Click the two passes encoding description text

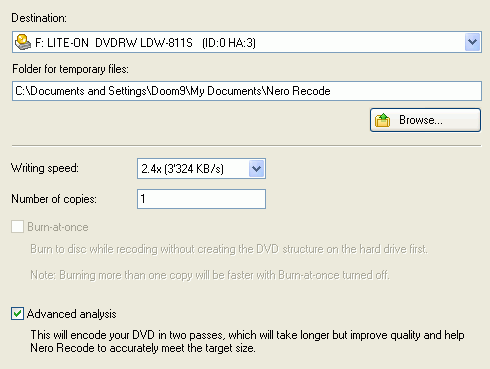[247, 341]
